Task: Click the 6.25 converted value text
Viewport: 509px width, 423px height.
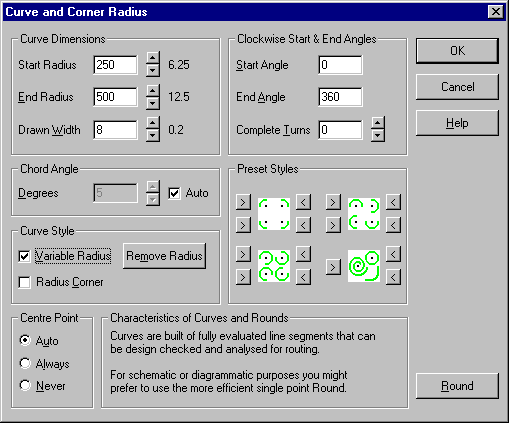Action: click(x=179, y=65)
